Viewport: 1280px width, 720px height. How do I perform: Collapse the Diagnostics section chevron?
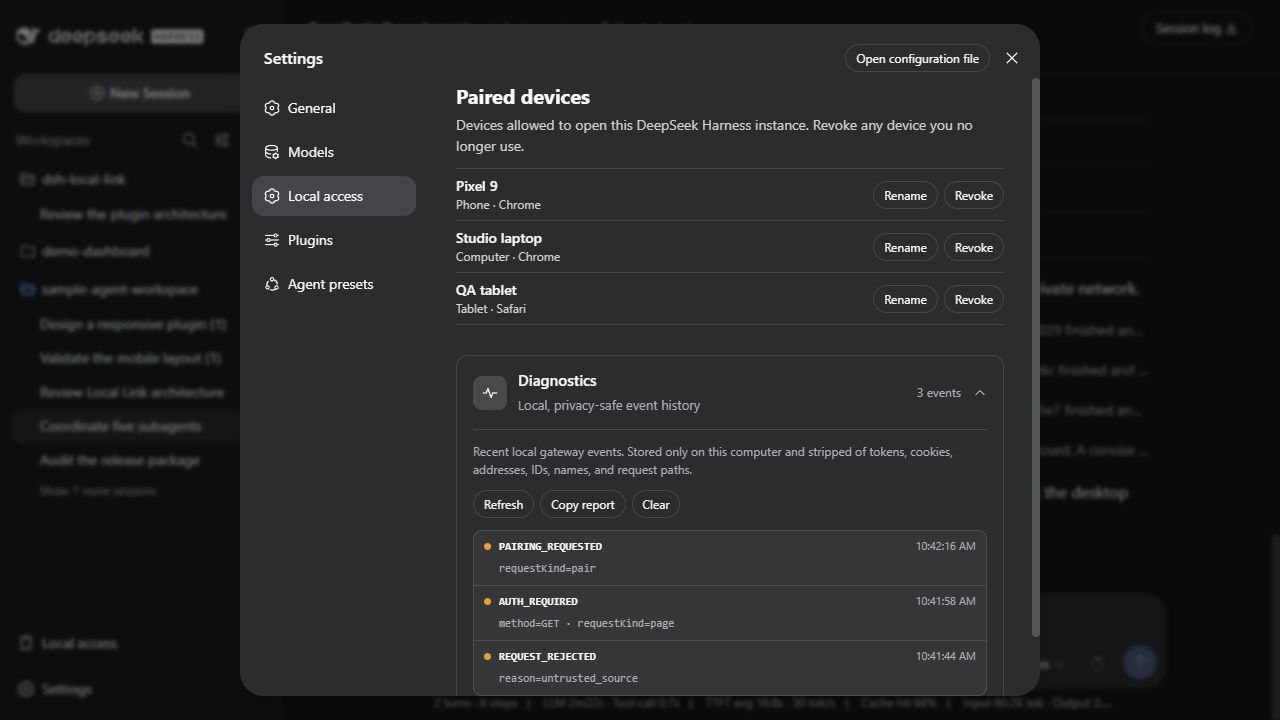980,393
